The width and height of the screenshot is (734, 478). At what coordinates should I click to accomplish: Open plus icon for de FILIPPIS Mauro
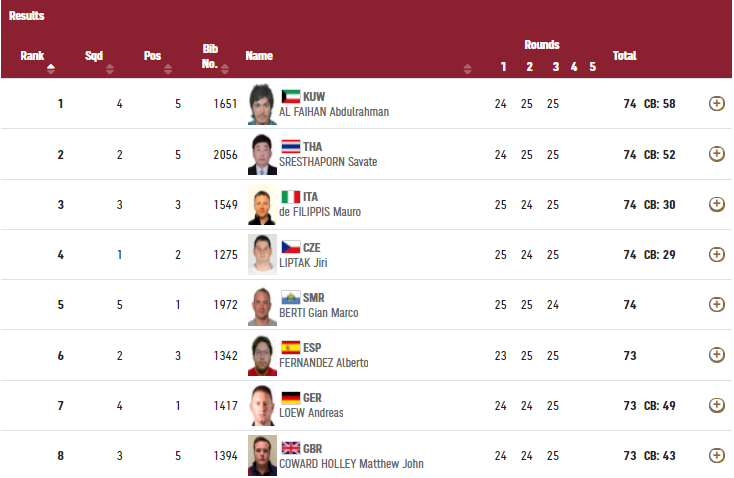pyautogui.click(x=716, y=204)
